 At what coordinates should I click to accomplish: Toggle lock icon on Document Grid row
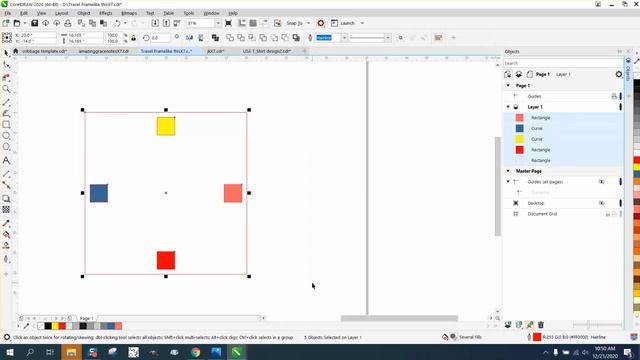pos(607,214)
